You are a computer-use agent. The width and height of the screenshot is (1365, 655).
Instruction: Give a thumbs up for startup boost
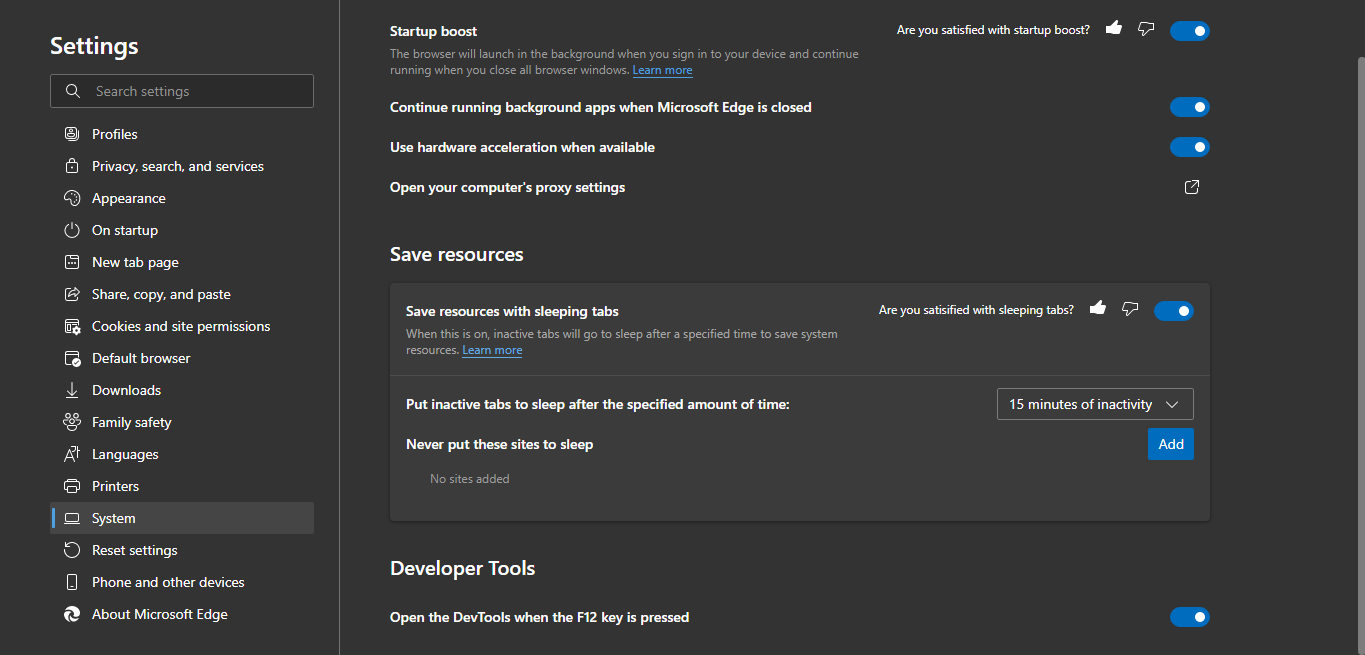click(x=1113, y=29)
